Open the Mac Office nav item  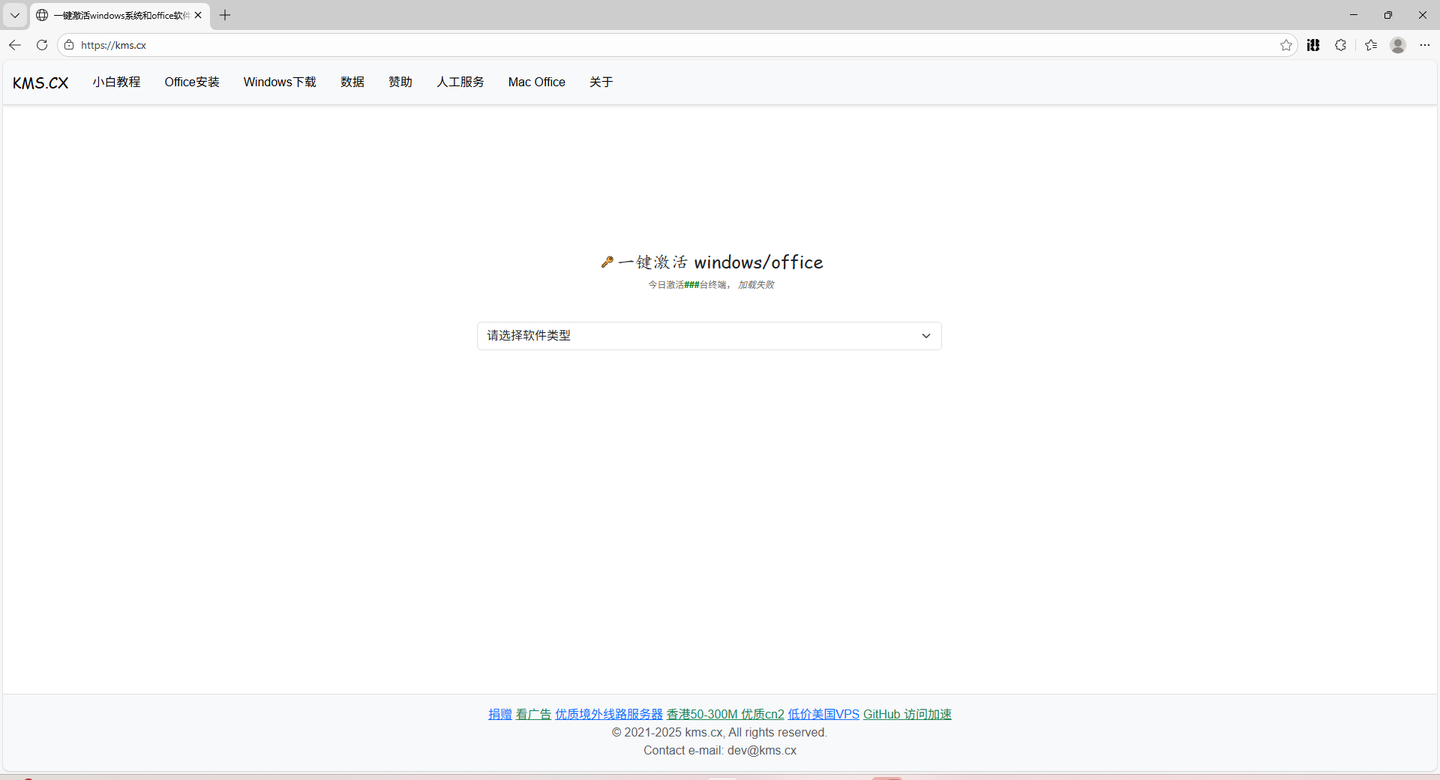tap(537, 82)
